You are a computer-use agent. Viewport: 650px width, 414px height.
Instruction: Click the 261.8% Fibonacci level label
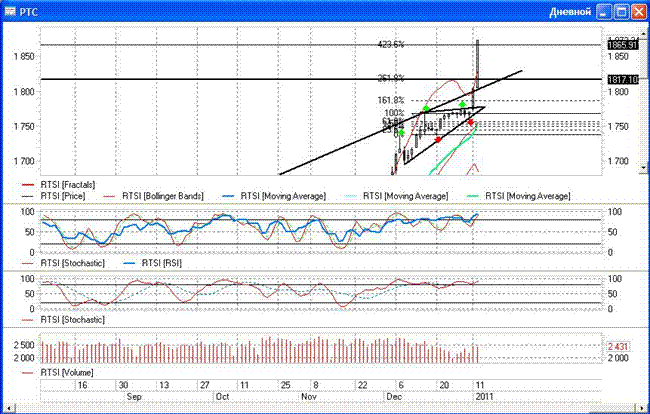(391, 78)
